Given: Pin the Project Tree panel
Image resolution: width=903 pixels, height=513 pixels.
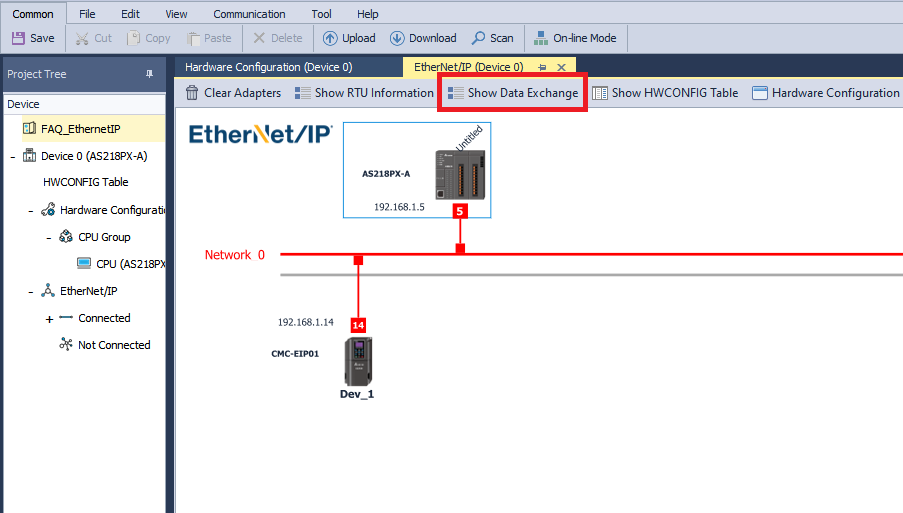Looking at the screenshot, I should 150,74.
